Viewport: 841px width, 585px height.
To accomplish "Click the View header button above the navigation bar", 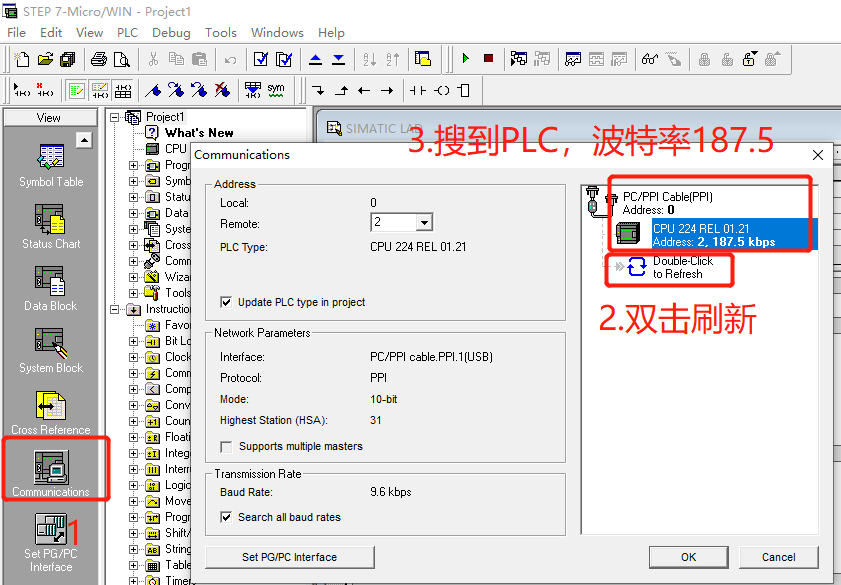I will click(50, 118).
